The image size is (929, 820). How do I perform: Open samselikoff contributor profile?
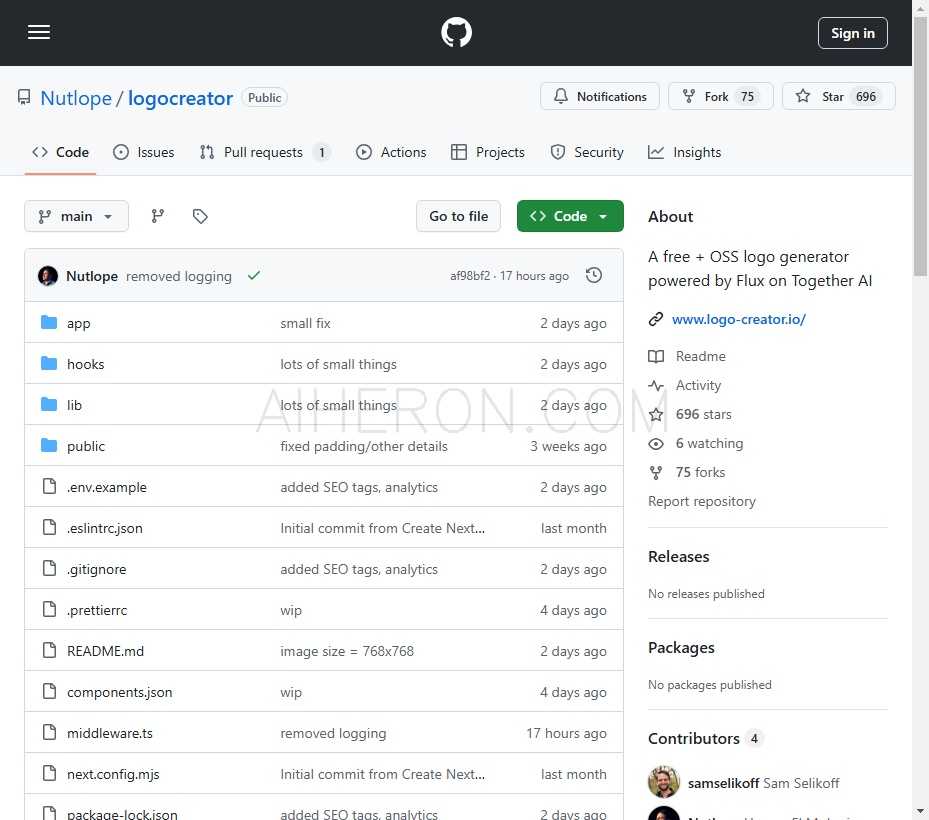click(723, 783)
